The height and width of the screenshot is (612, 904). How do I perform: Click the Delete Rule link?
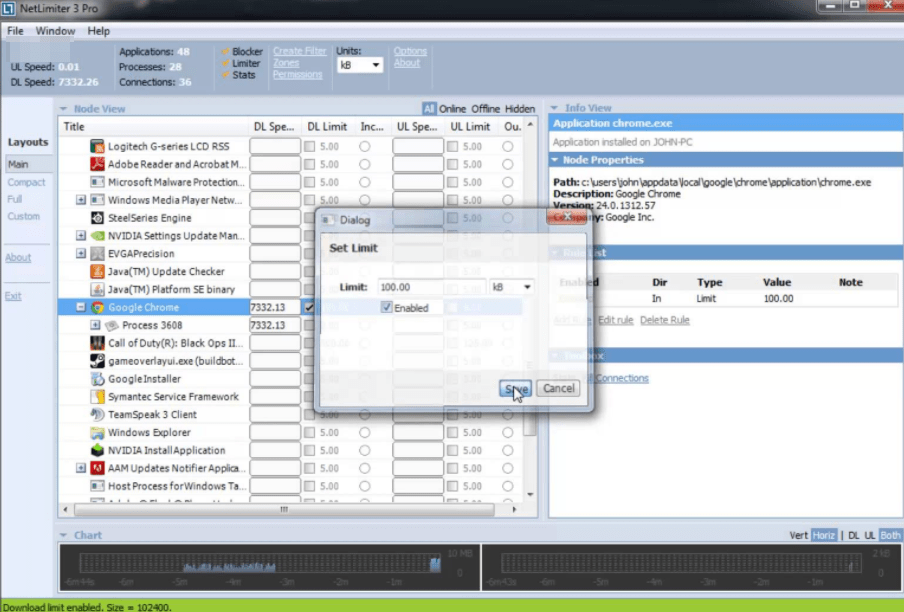click(664, 320)
